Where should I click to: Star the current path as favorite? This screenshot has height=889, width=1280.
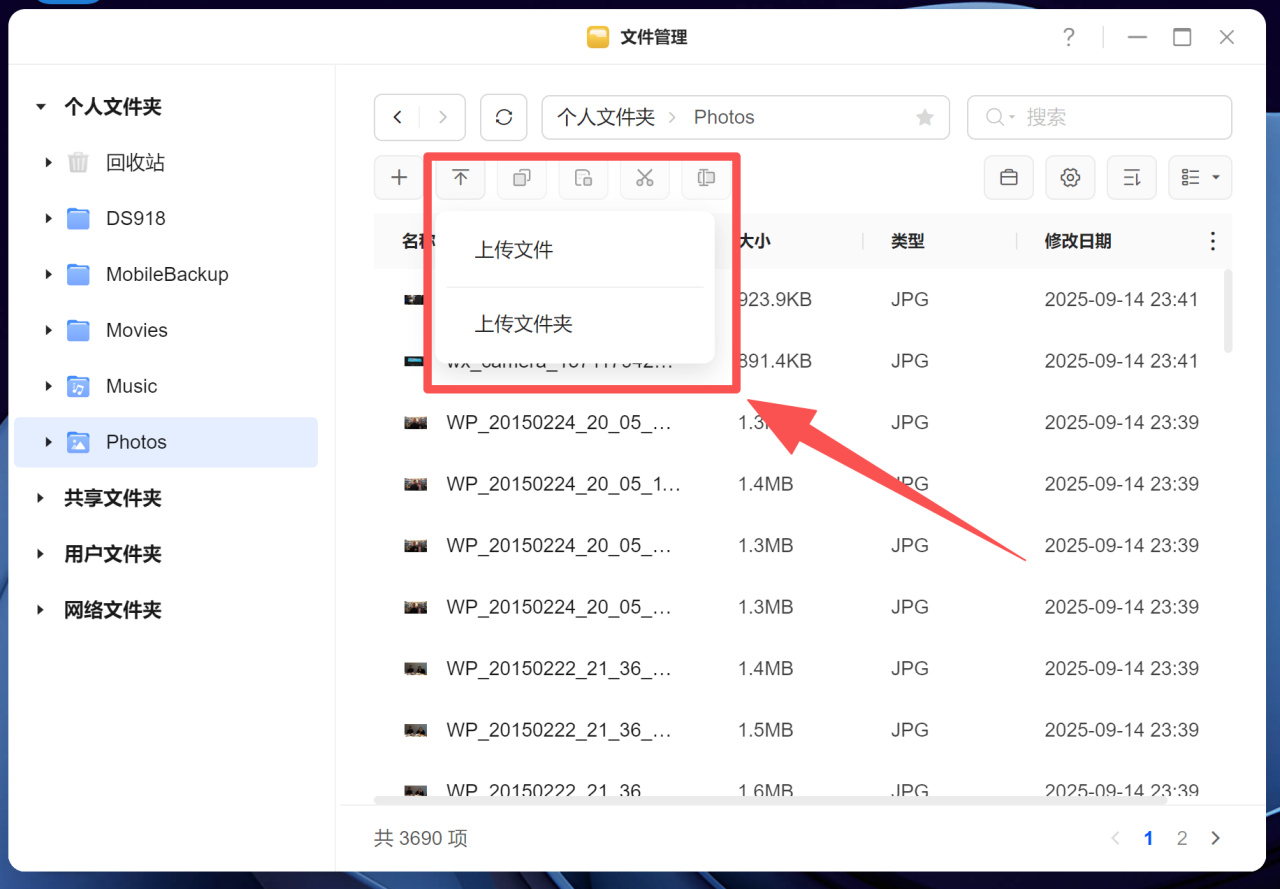[925, 117]
